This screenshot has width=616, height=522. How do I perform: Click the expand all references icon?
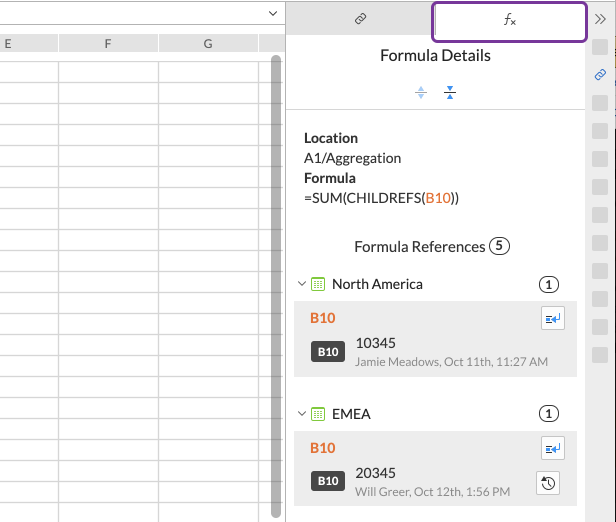(x=421, y=92)
